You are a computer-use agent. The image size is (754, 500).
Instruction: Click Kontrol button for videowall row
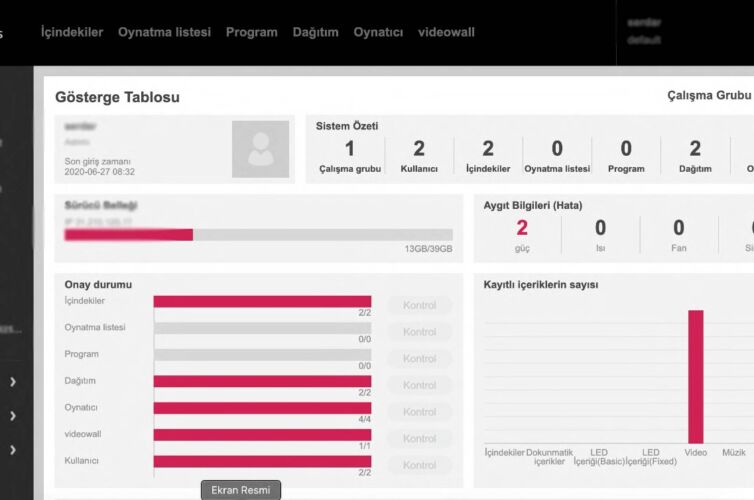click(x=420, y=438)
